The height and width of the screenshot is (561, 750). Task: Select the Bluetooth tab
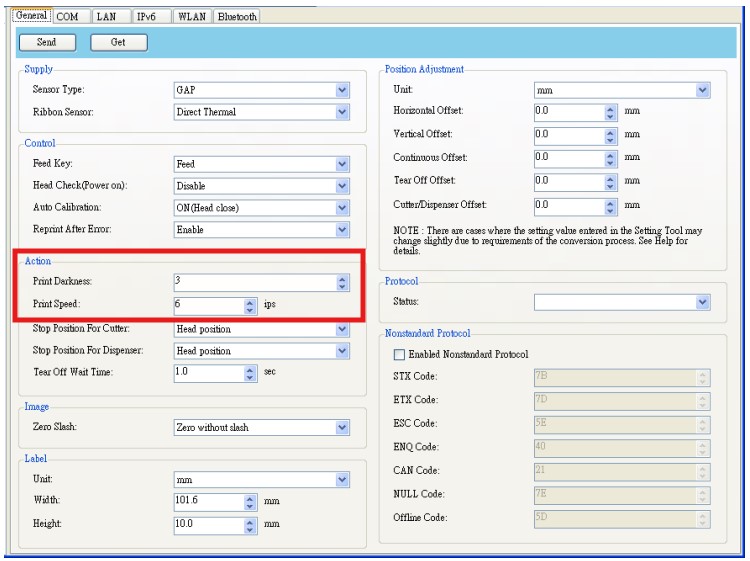(x=237, y=16)
